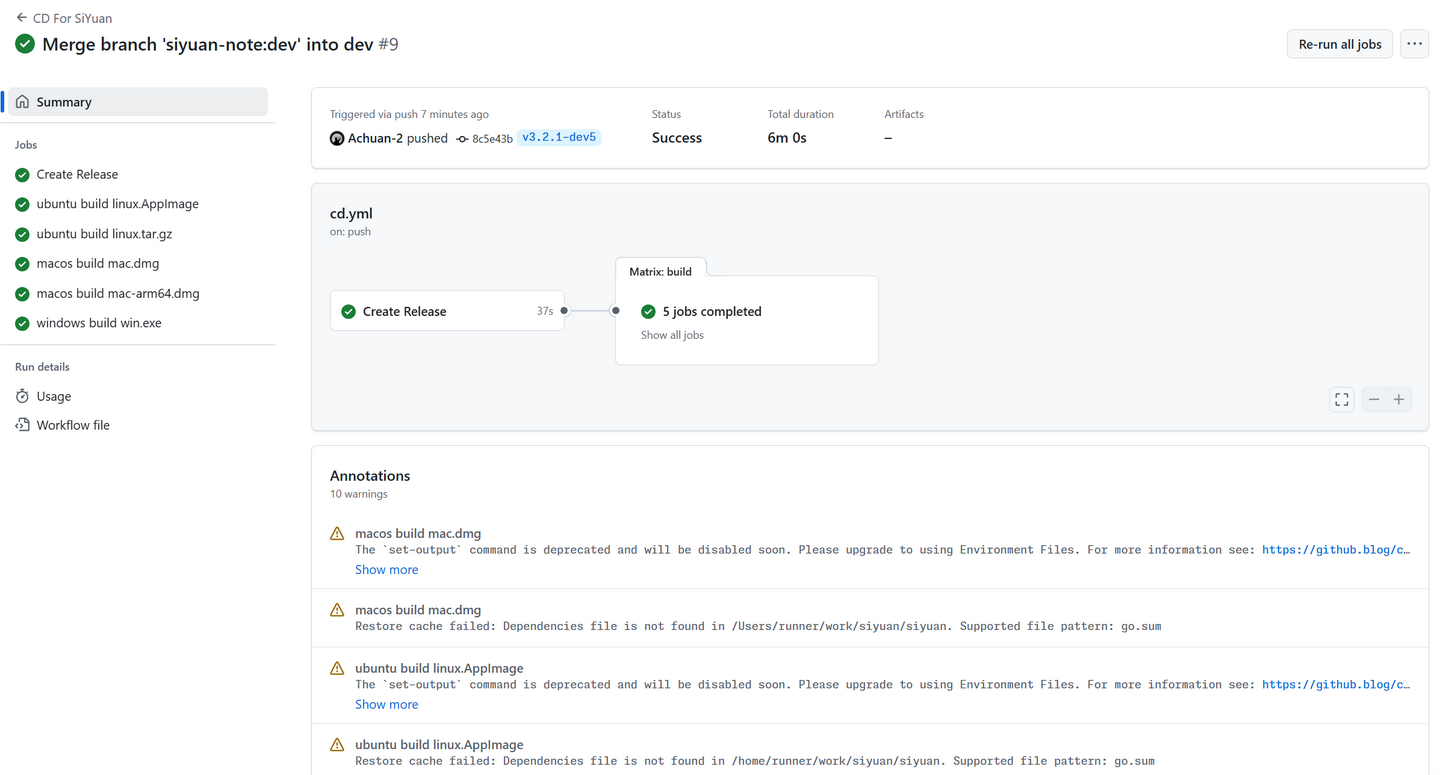Click the 10 warnings text

click(x=358, y=494)
